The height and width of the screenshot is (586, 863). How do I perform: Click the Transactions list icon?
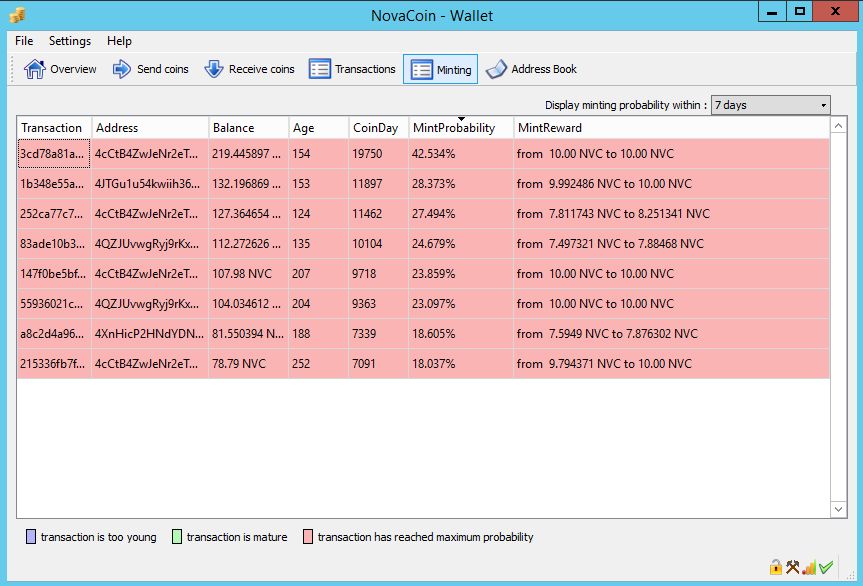tap(320, 69)
